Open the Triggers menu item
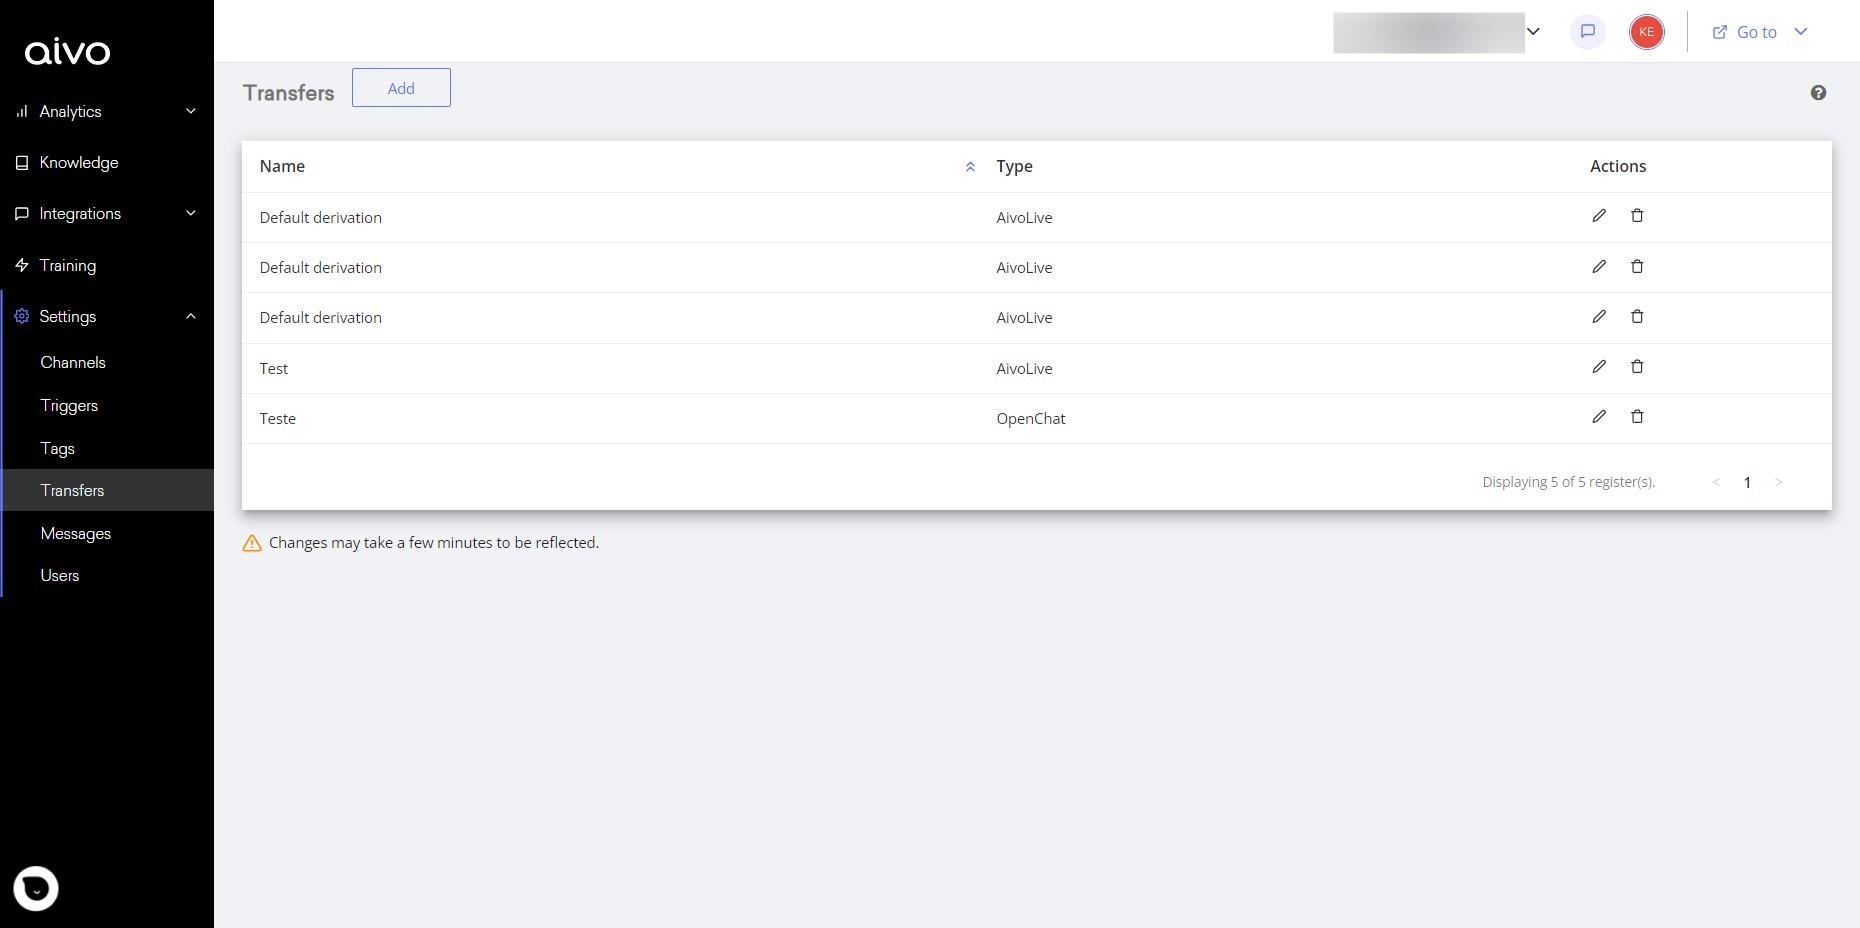Viewport: 1860px width, 928px height. [69, 406]
